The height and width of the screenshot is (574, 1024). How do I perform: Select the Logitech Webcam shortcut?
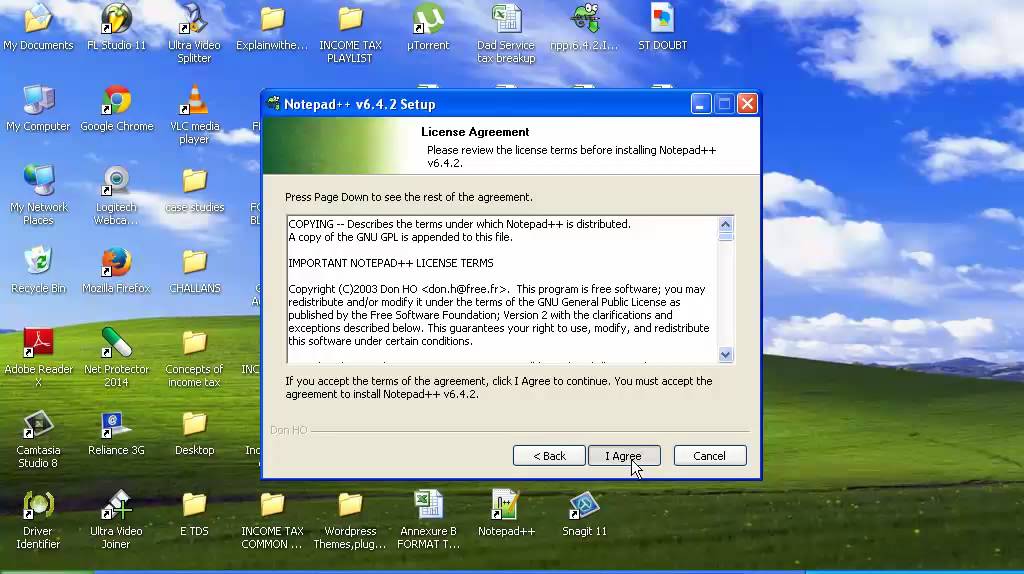pyautogui.click(x=116, y=195)
